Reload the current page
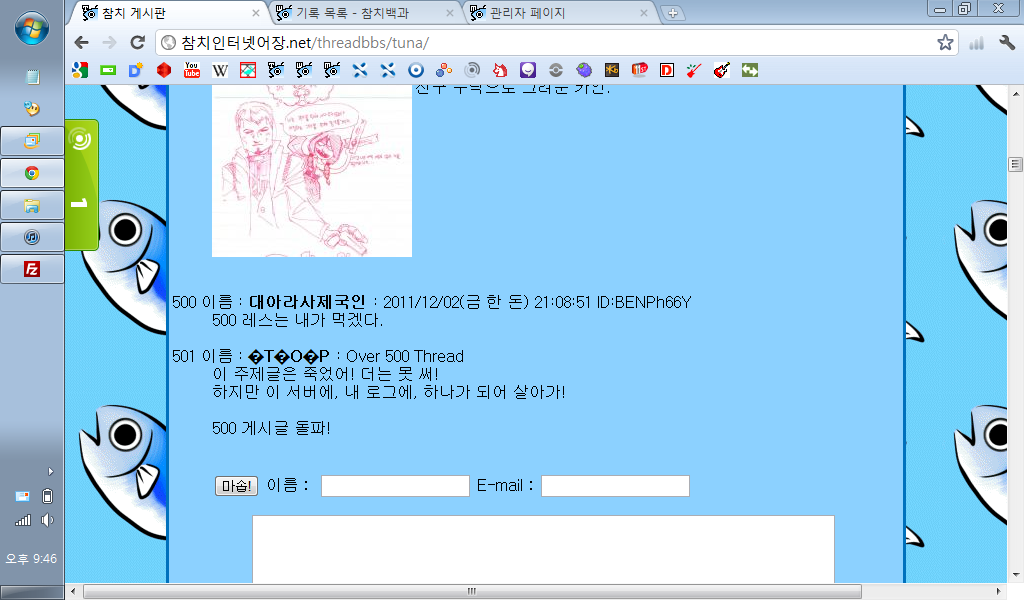1024x600 pixels. [138, 43]
